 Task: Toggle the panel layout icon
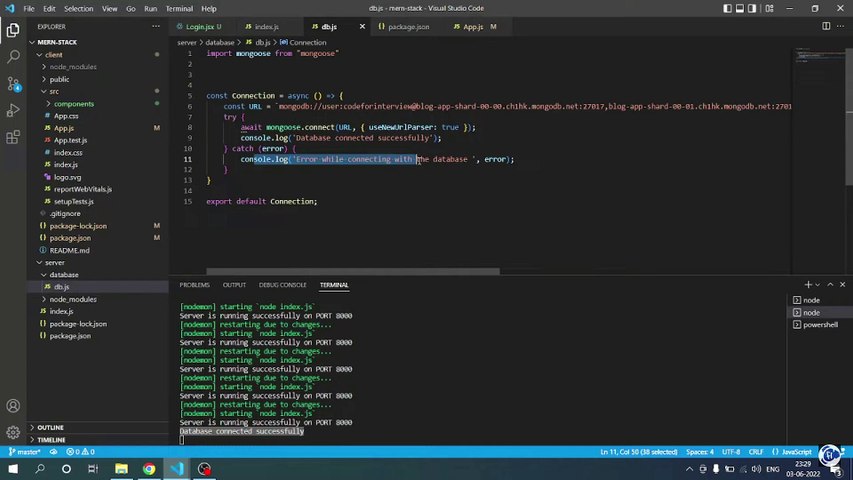[740, 9]
